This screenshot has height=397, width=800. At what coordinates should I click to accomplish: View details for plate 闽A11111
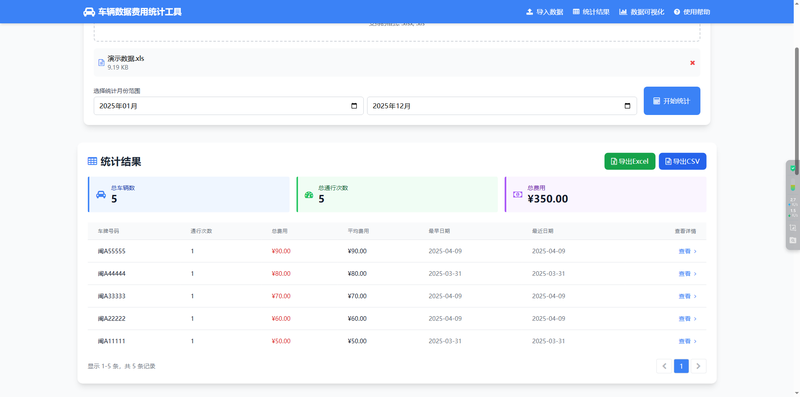click(687, 341)
